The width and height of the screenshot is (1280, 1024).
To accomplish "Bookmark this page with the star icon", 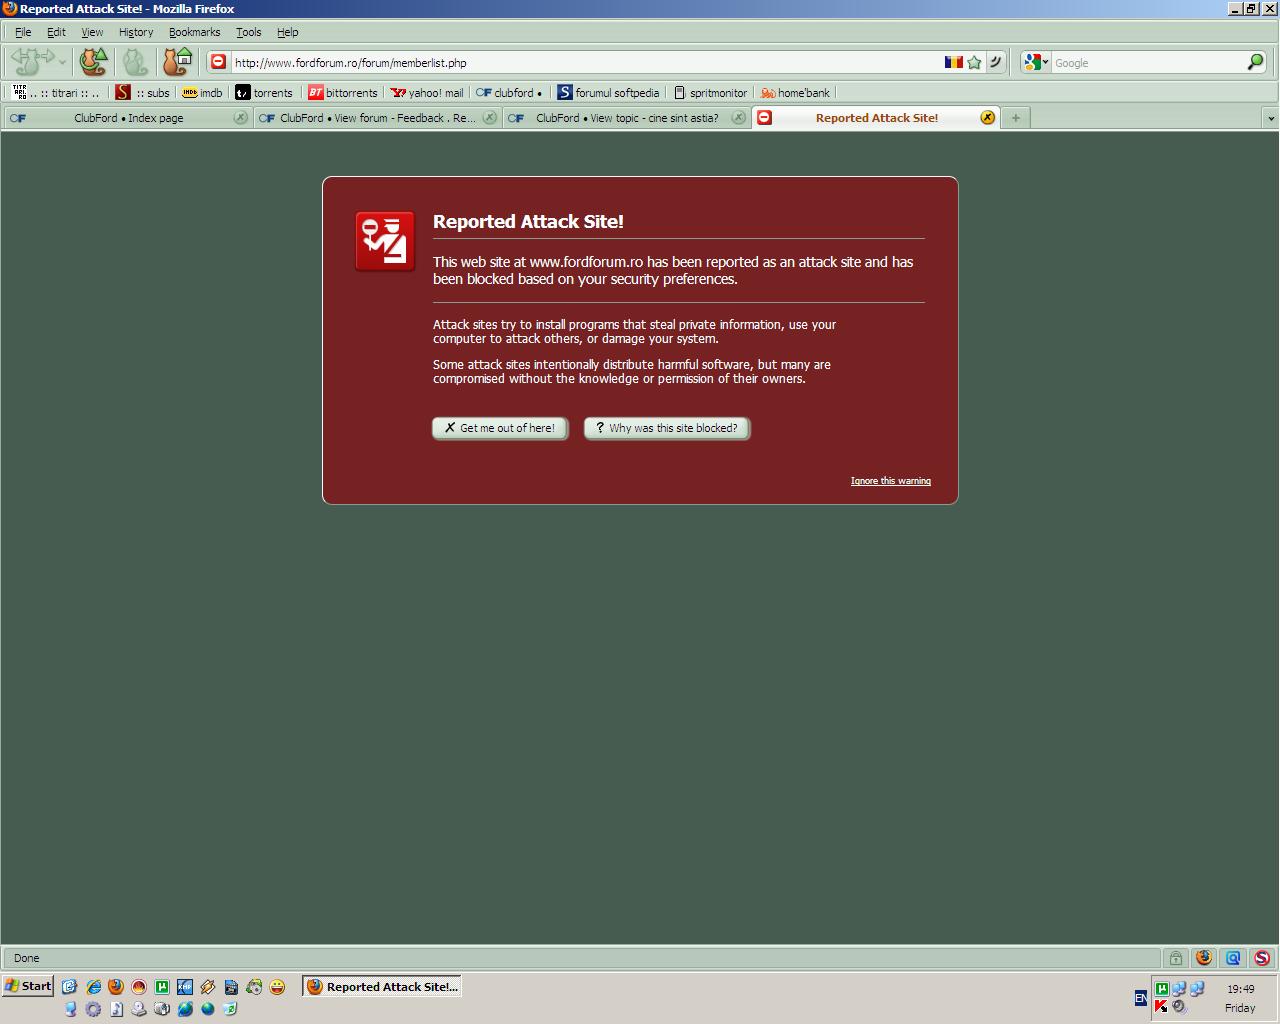I will coord(975,62).
